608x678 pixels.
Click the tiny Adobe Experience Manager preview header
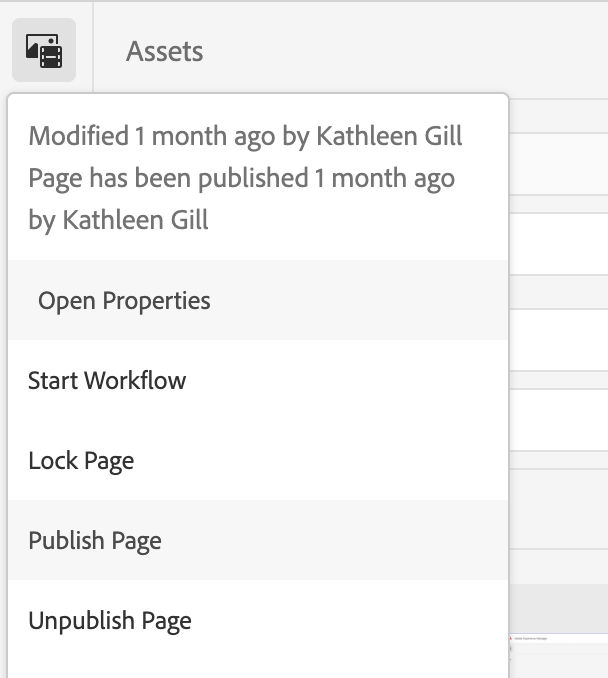click(531, 638)
